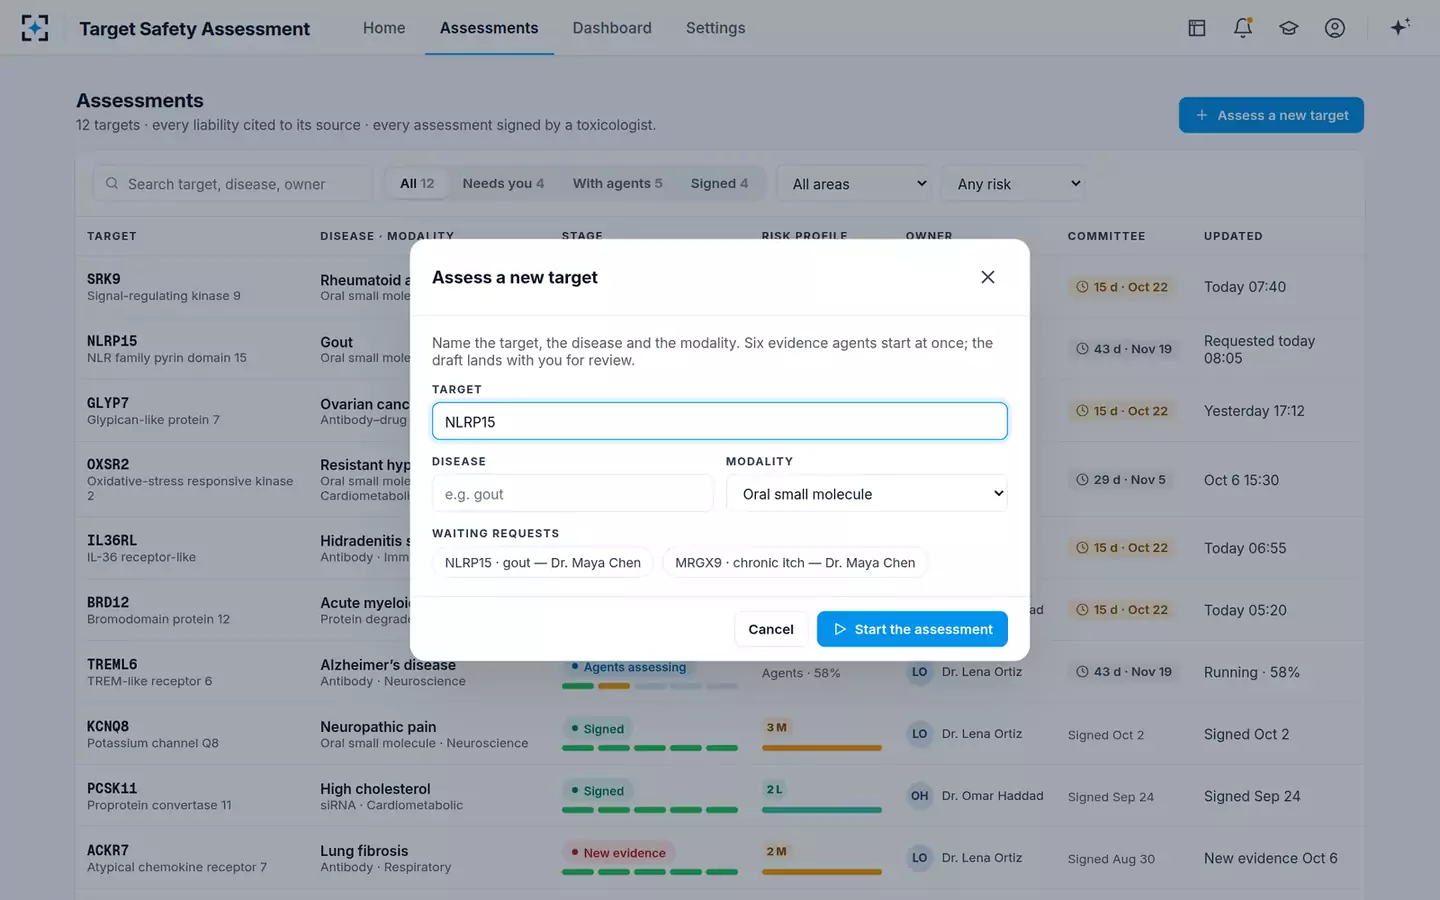
Task: Click the Agents assessing badge for TREML6
Action: tap(628, 667)
